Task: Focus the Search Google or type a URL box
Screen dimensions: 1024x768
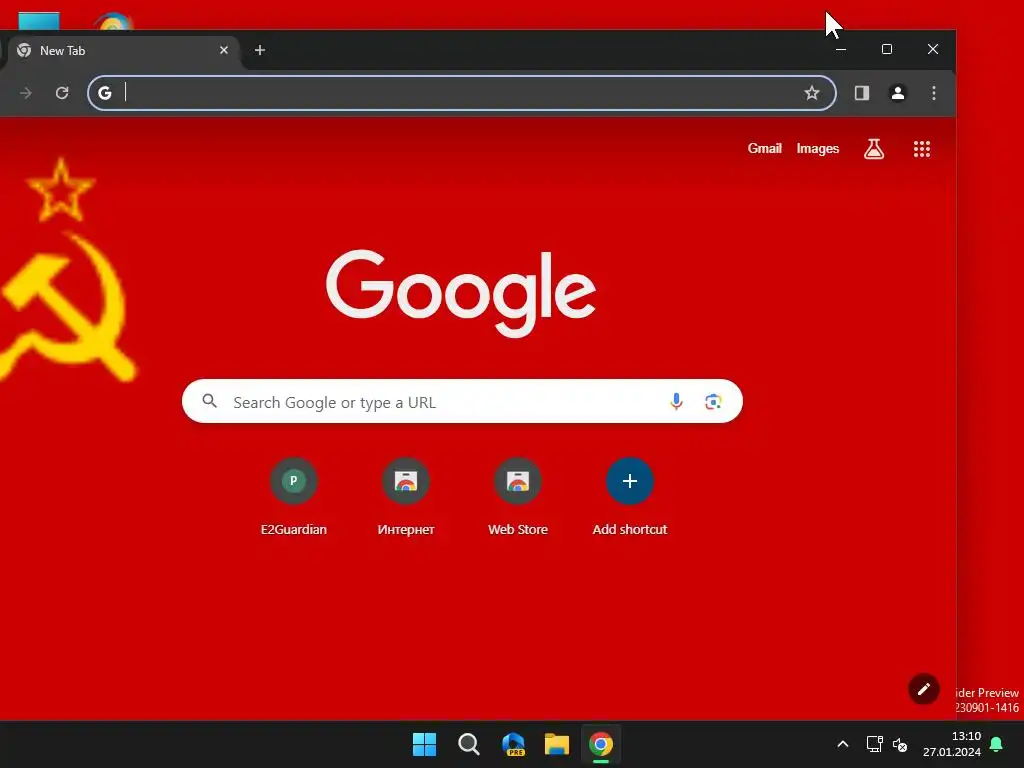Action: [462, 401]
